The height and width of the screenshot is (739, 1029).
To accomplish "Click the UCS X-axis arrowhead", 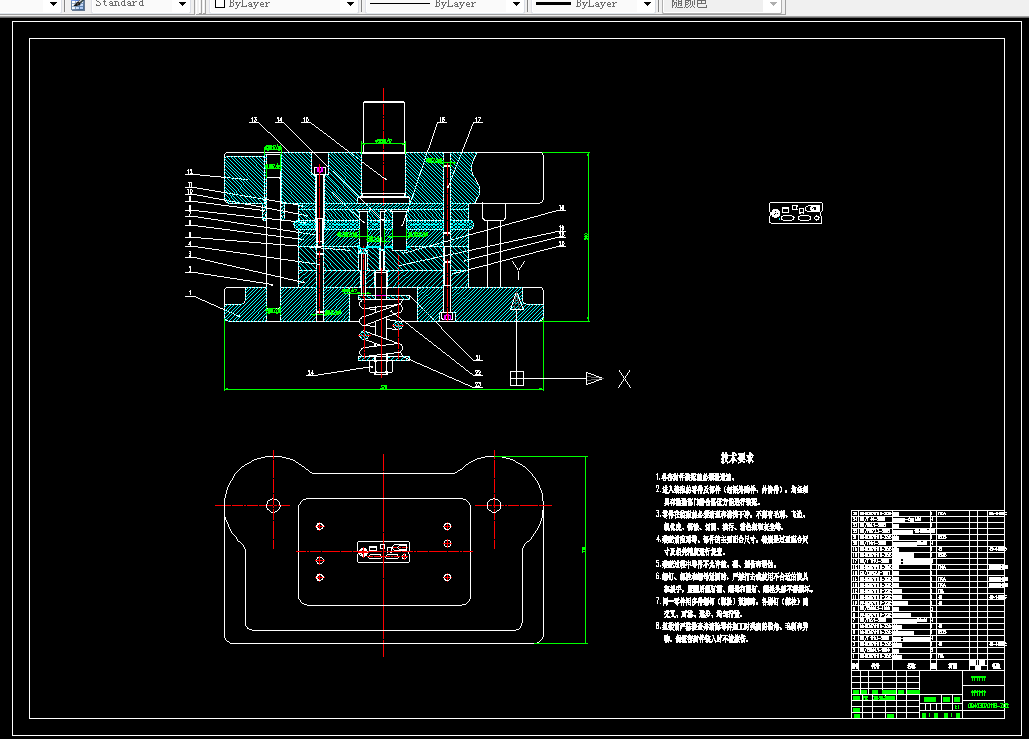I will click(x=594, y=379).
